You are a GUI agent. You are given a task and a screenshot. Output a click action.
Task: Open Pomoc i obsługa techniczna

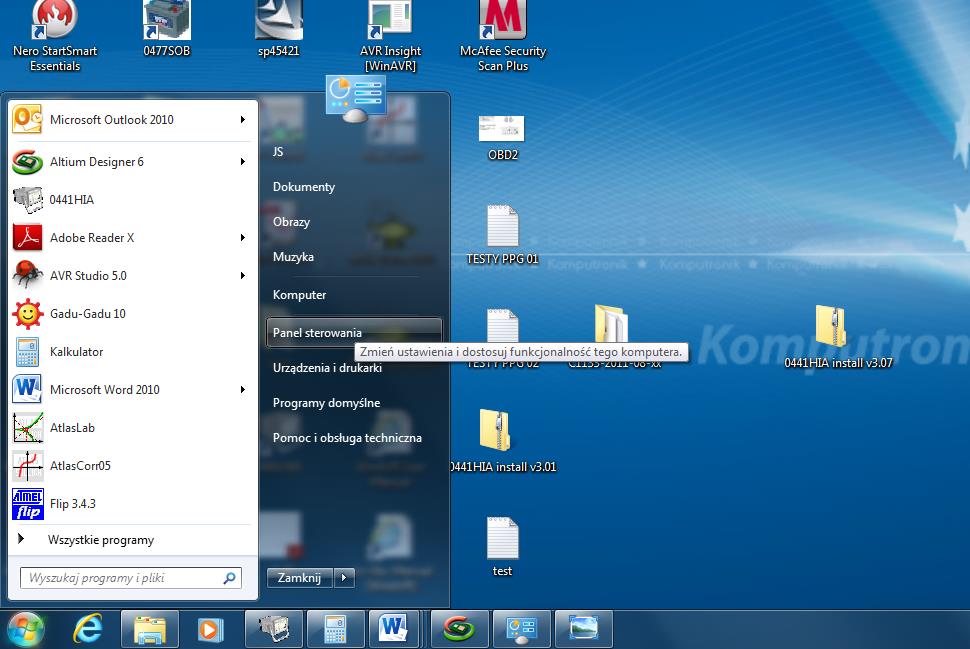click(354, 438)
